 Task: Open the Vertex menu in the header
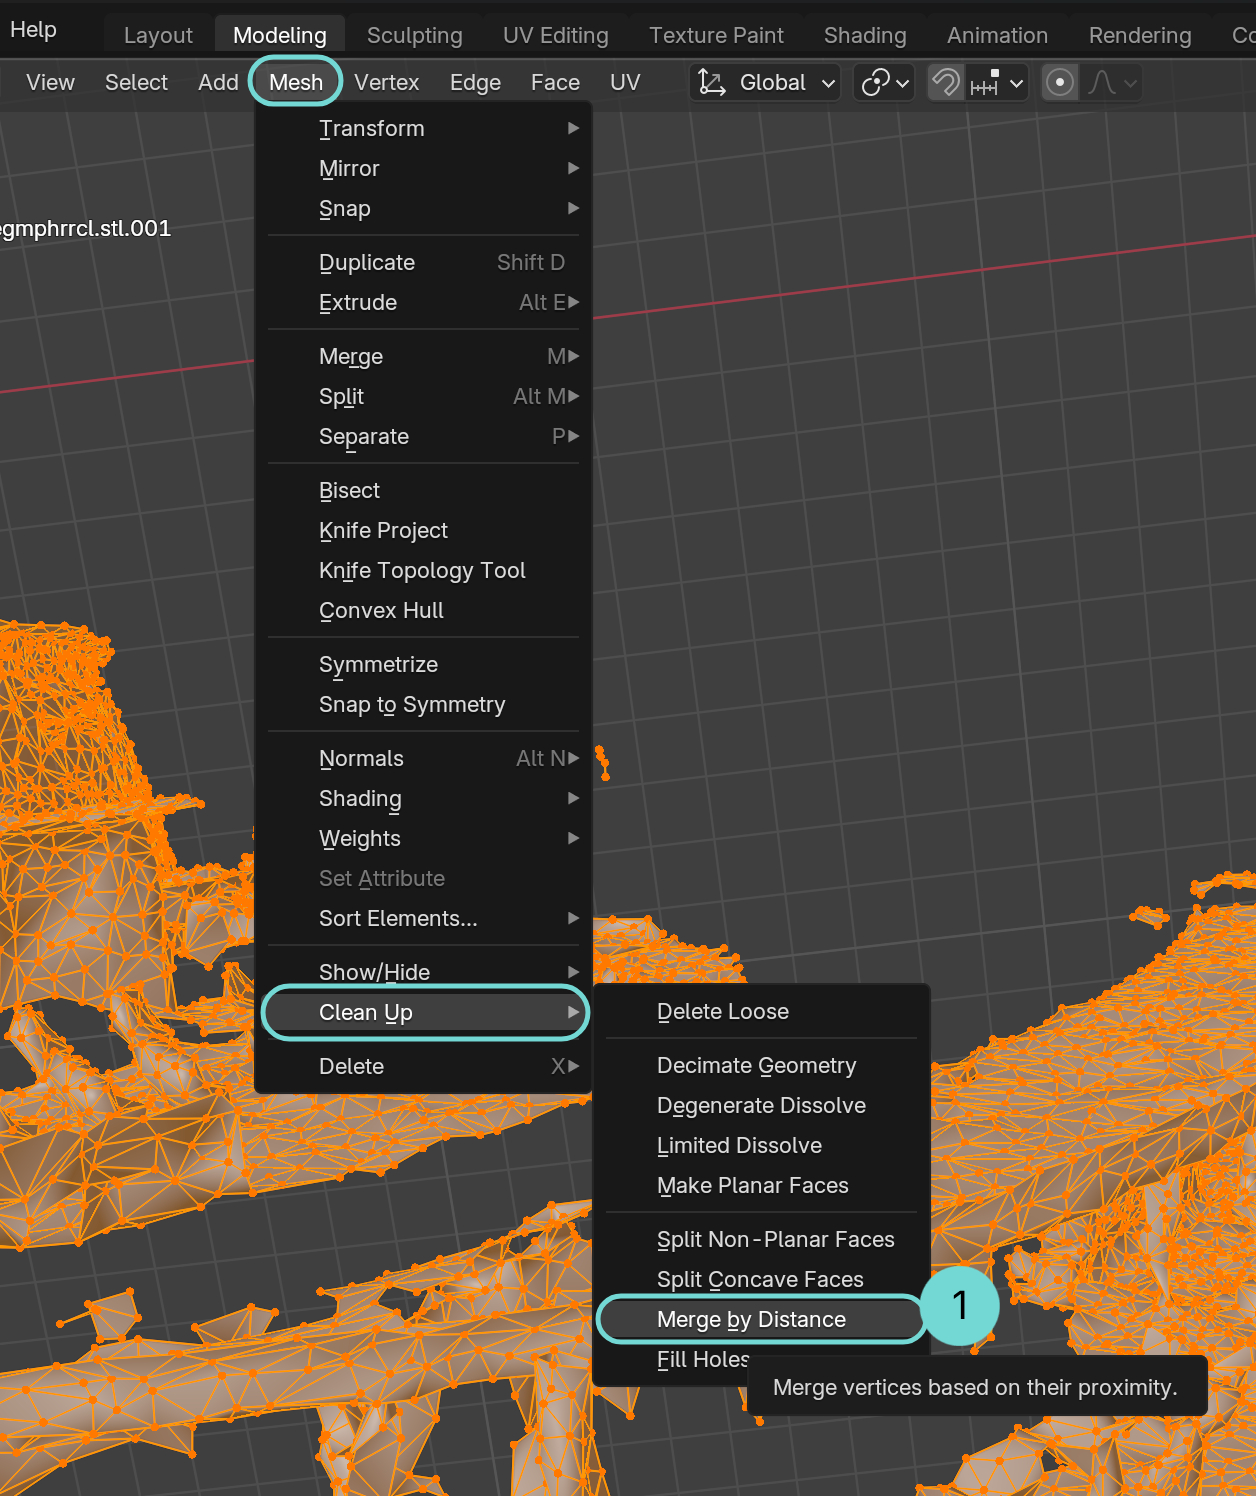tap(386, 82)
